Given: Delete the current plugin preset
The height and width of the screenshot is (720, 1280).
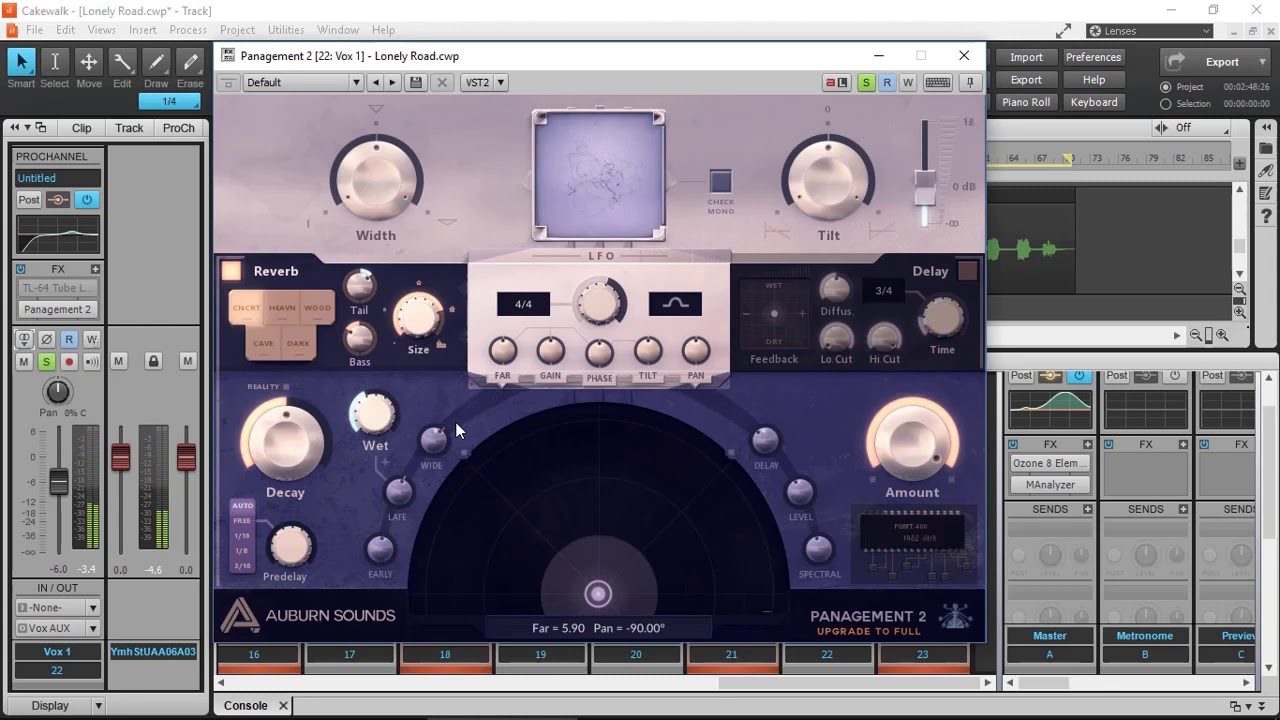Looking at the screenshot, I should pyautogui.click(x=441, y=82).
